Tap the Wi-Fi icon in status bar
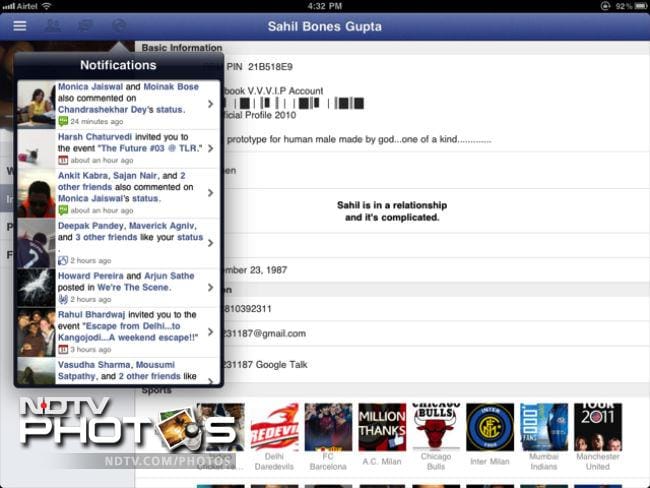Image resolution: width=650 pixels, height=488 pixels. [46, 6]
